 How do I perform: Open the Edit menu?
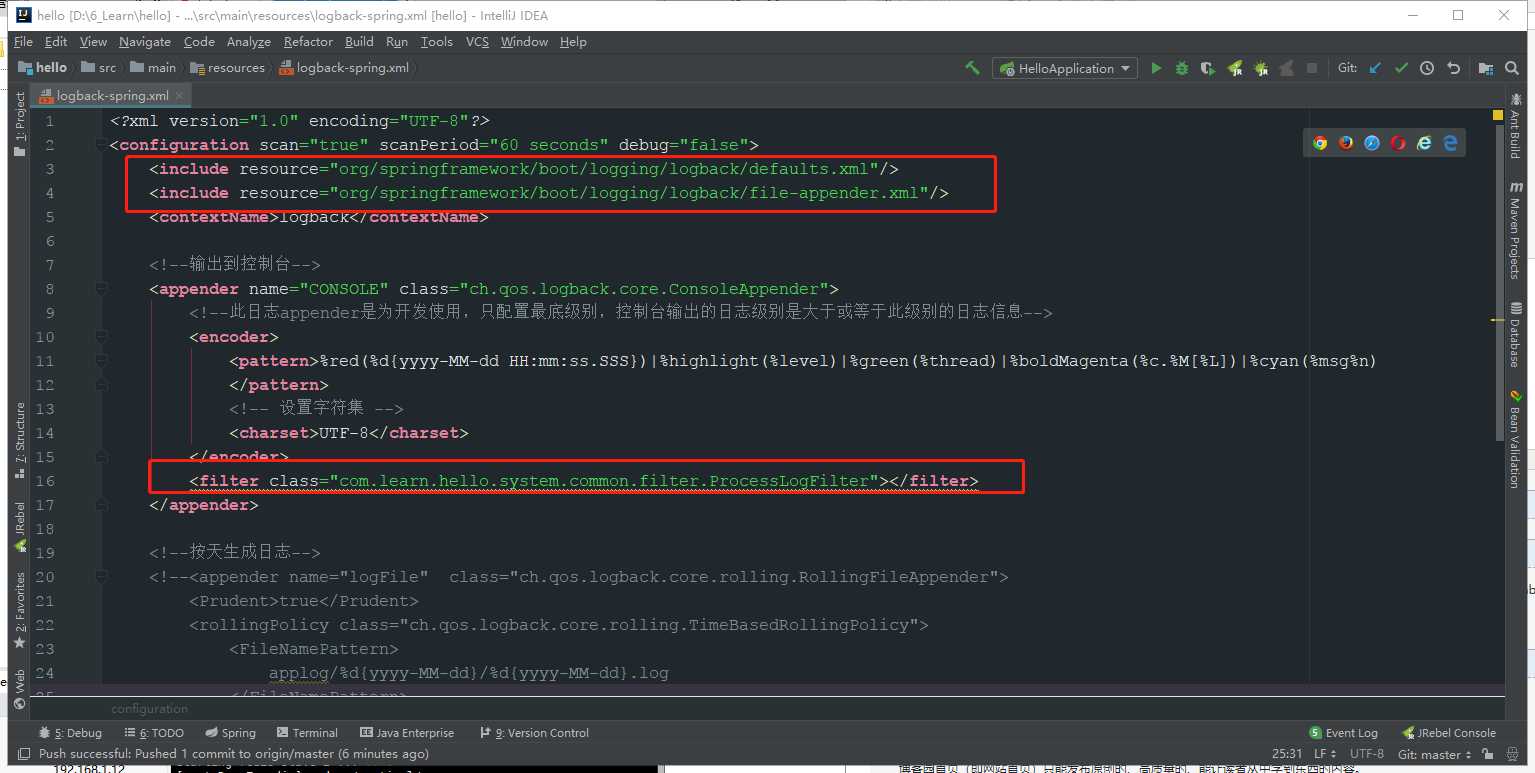56,42
